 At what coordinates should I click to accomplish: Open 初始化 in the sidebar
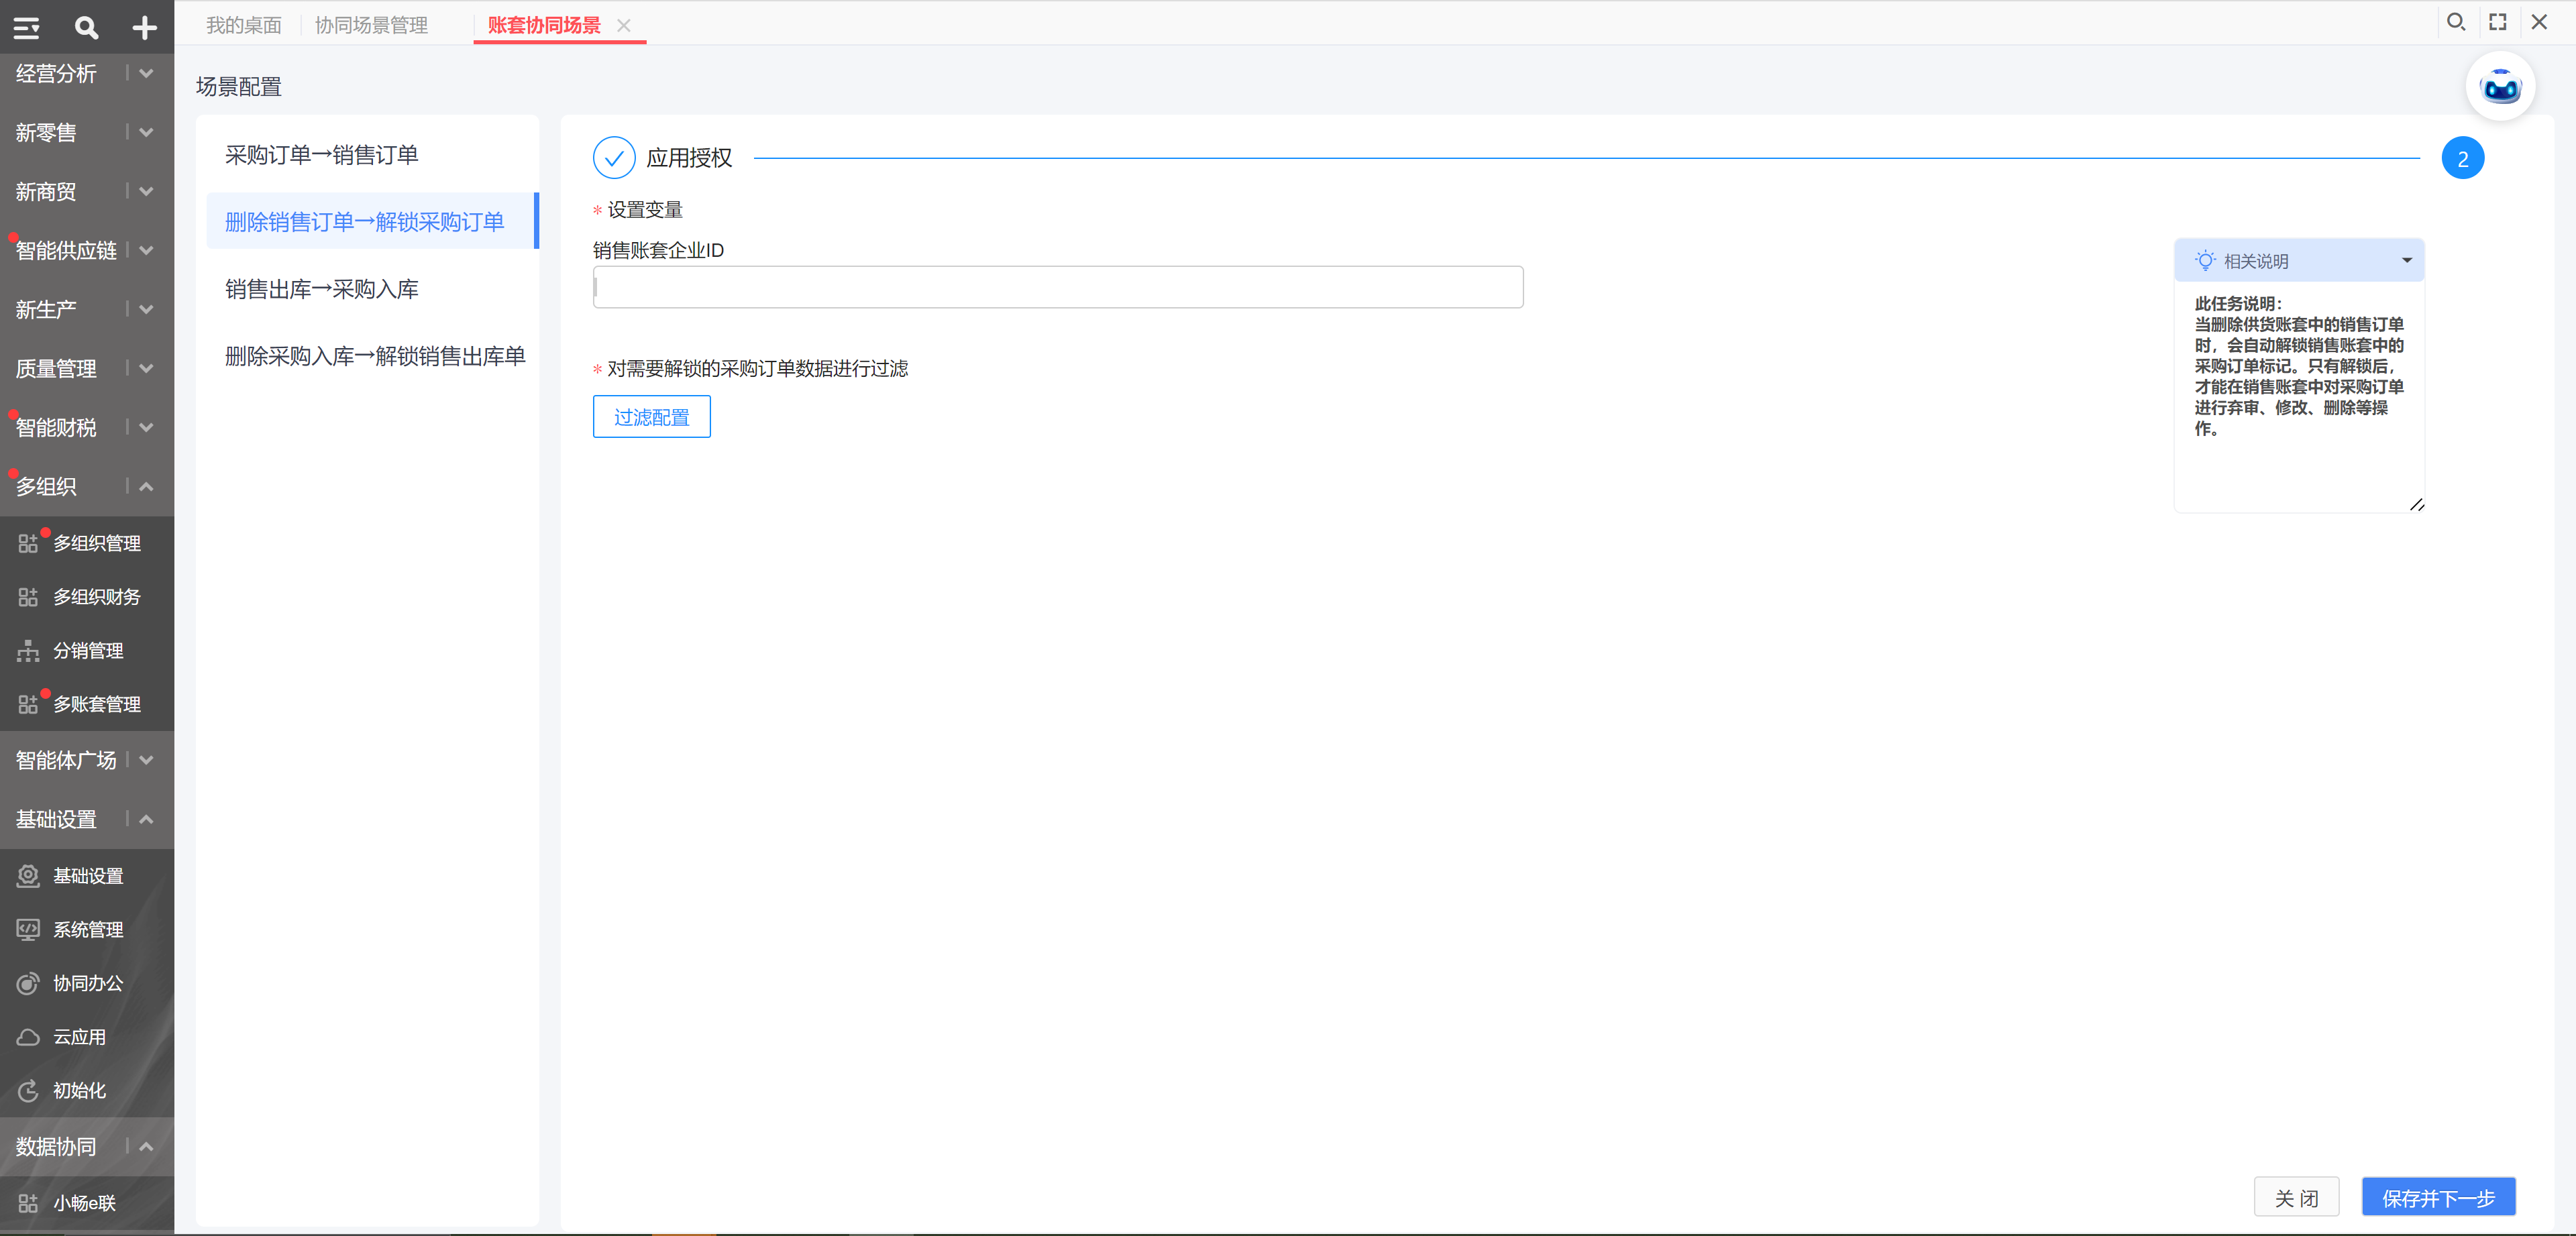pyautogui.click(x=79, y=1091)
